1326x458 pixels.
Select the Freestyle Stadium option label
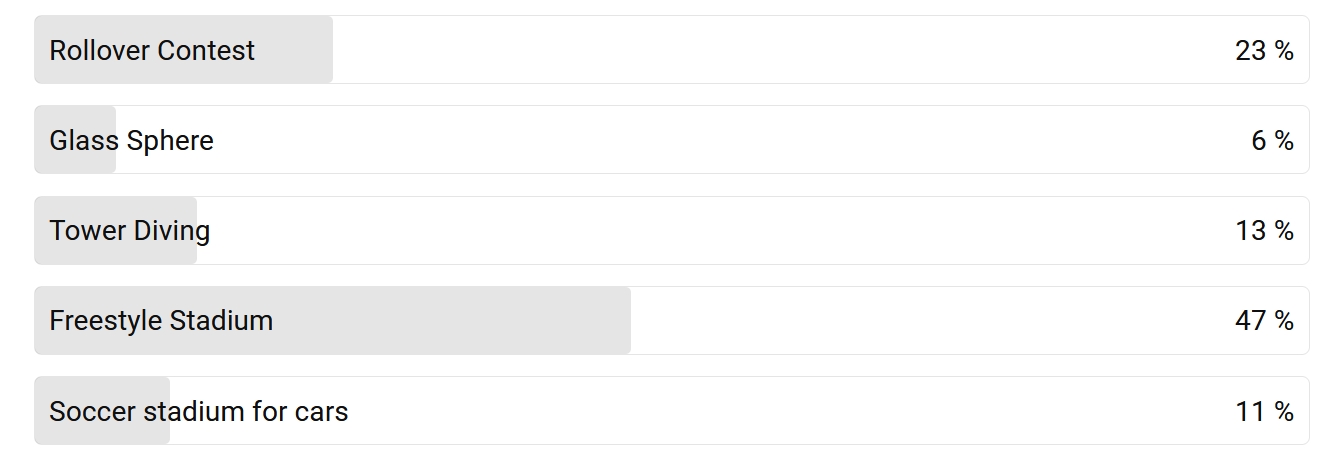coord(161,321)
